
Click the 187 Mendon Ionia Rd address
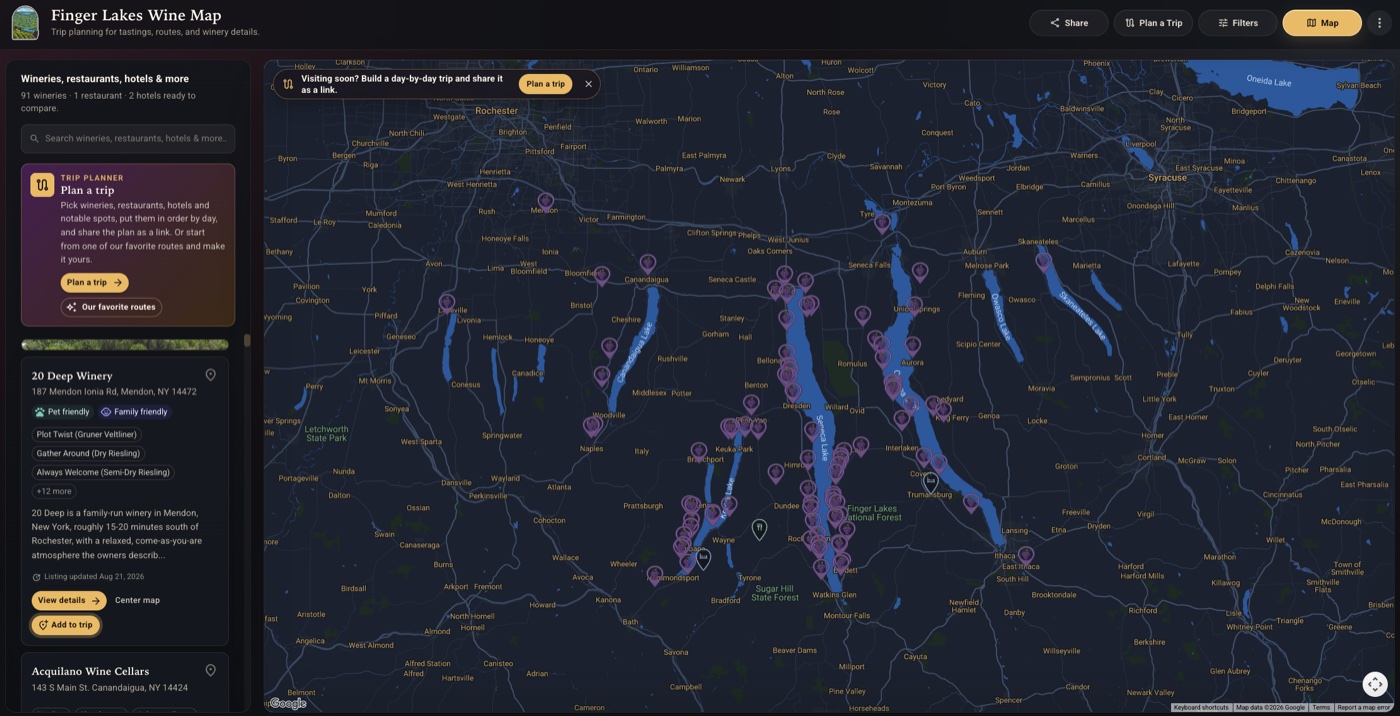pos(114,392)
